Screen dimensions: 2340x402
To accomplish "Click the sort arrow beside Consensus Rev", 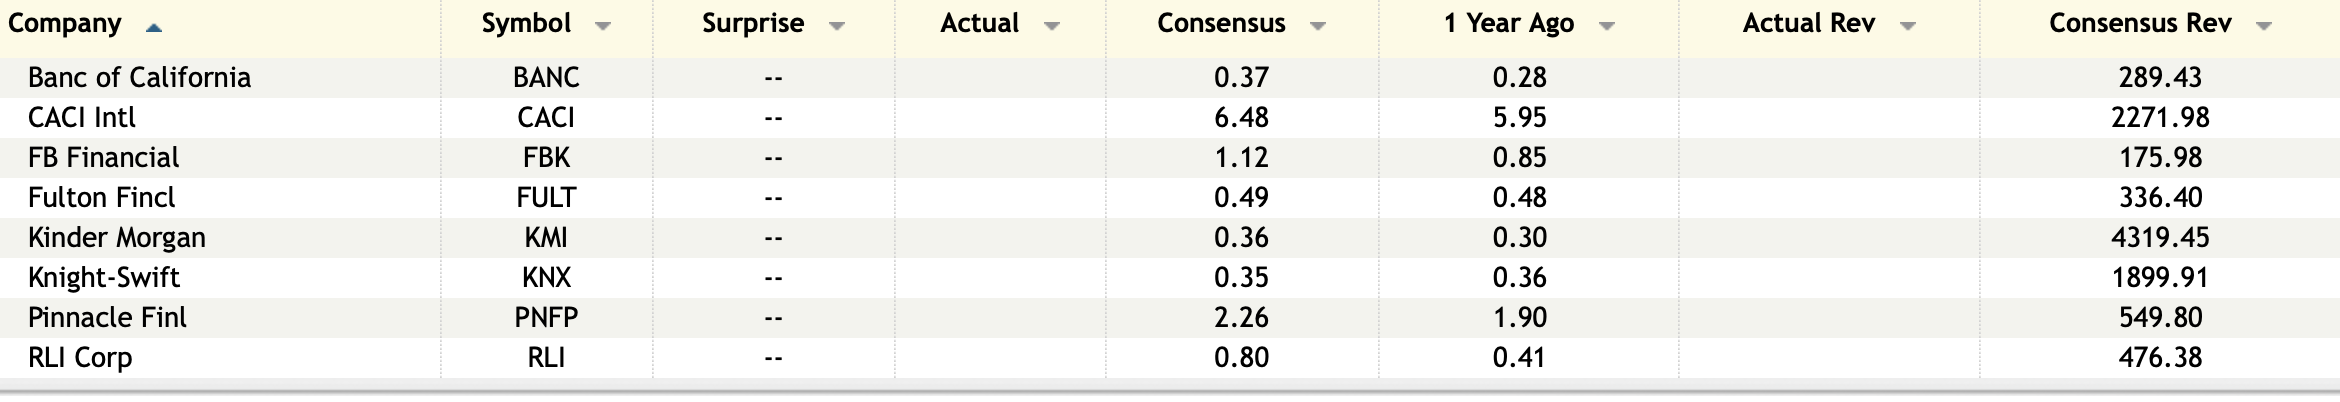I will pos(2264,27).
